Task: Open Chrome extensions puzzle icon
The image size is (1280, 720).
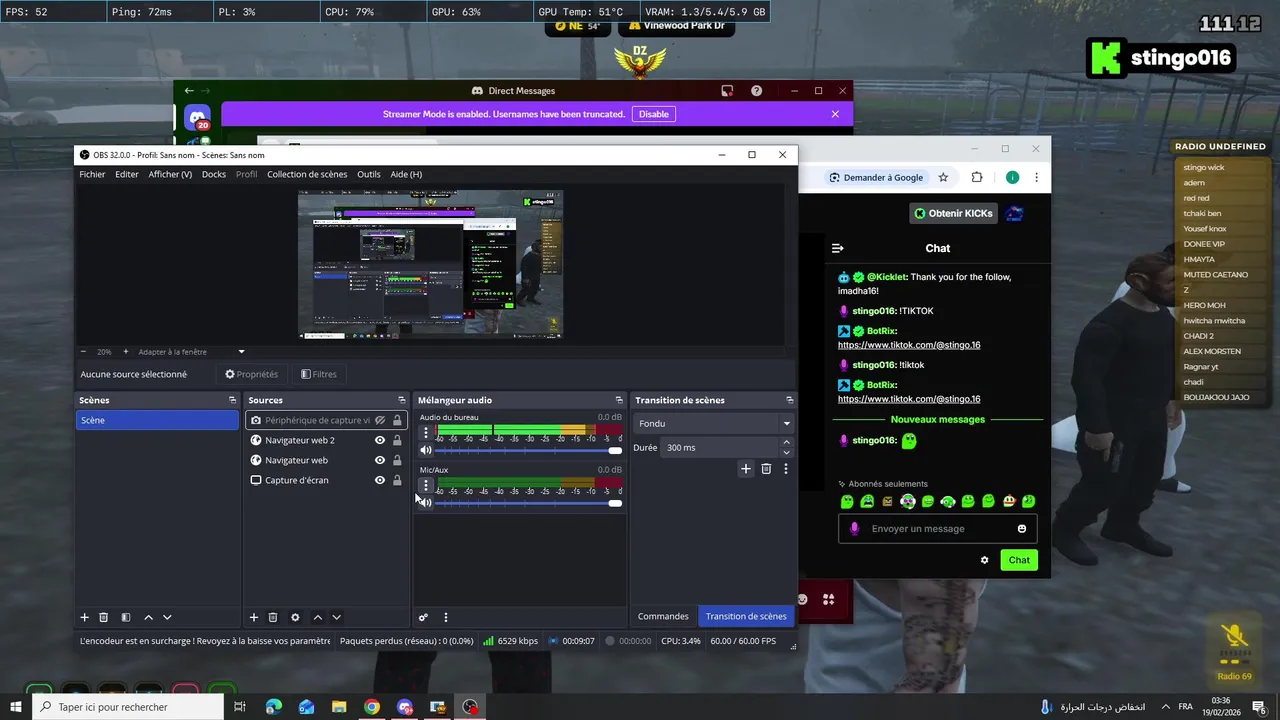Action: coord(977,177)
